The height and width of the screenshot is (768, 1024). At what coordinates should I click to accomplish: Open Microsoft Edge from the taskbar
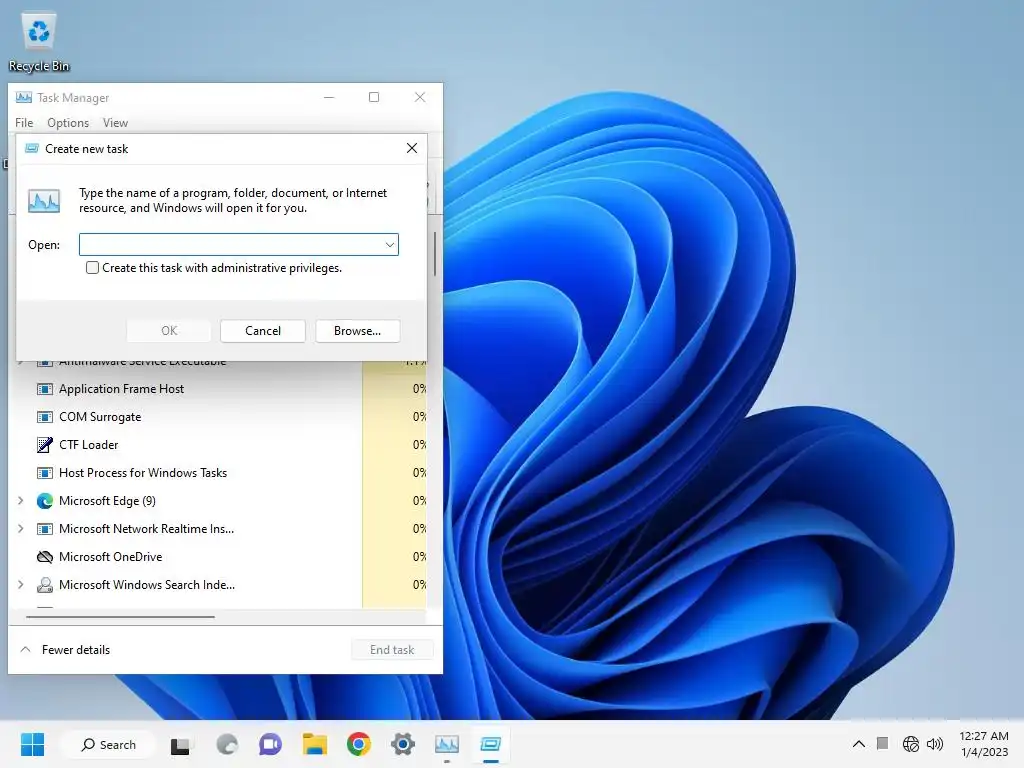[227, 744]
